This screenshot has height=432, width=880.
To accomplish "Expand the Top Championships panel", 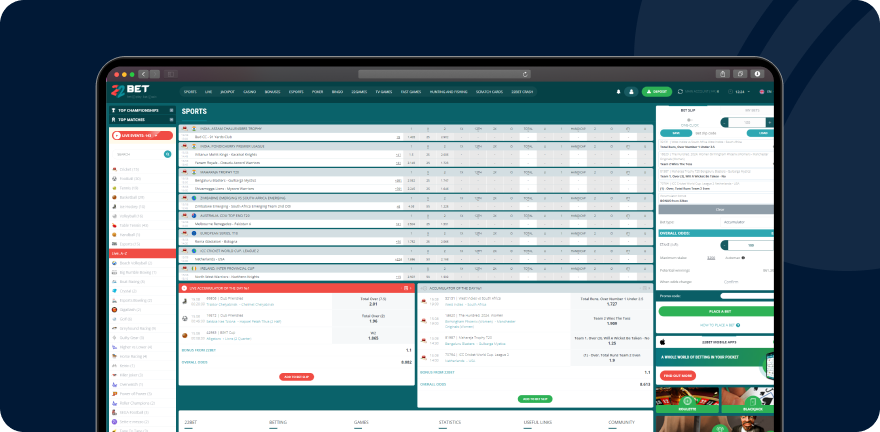I will tap(171, 111).
